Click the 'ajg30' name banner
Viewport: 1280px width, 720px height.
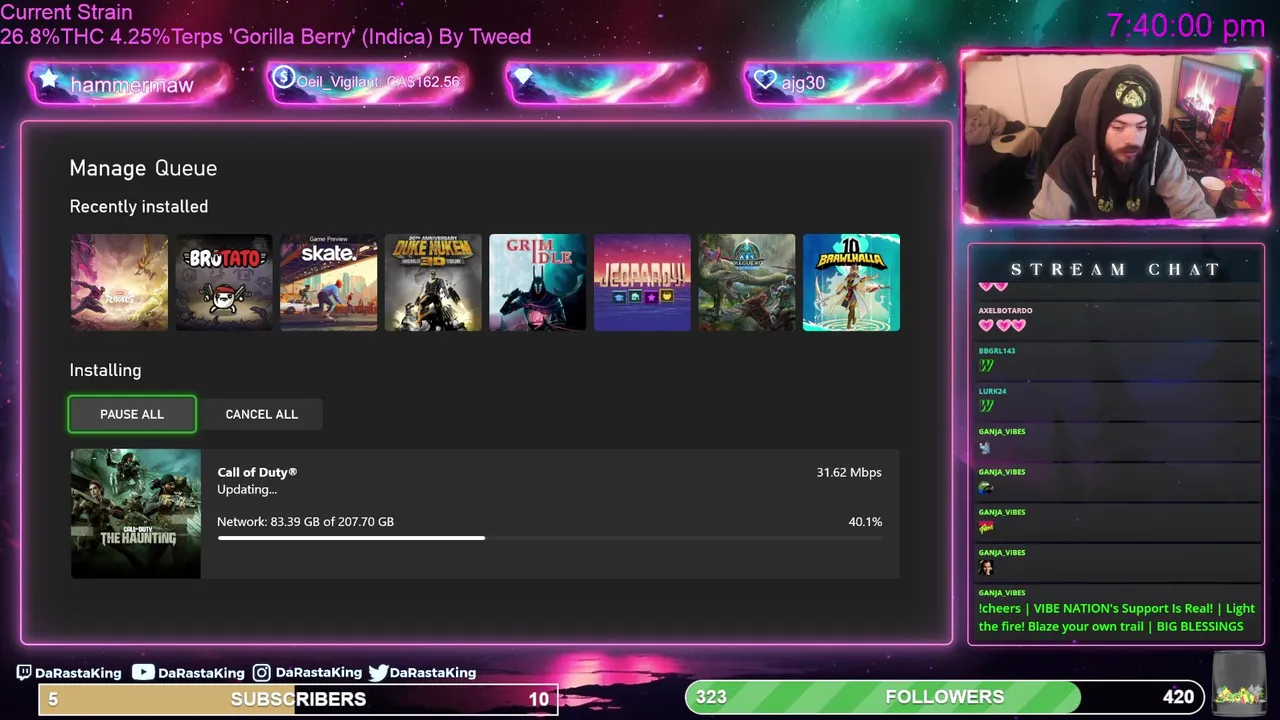point(844,82)
